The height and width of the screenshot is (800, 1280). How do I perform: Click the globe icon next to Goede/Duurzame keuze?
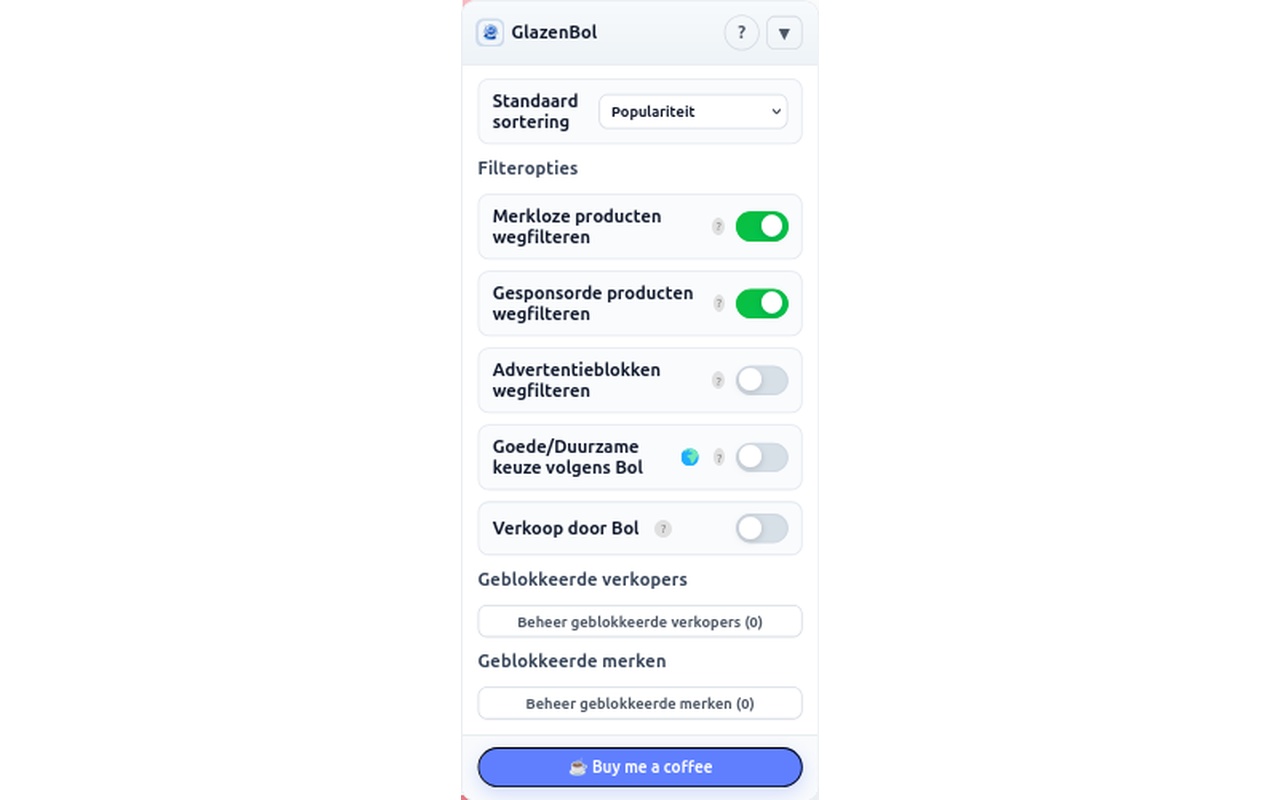691,457
